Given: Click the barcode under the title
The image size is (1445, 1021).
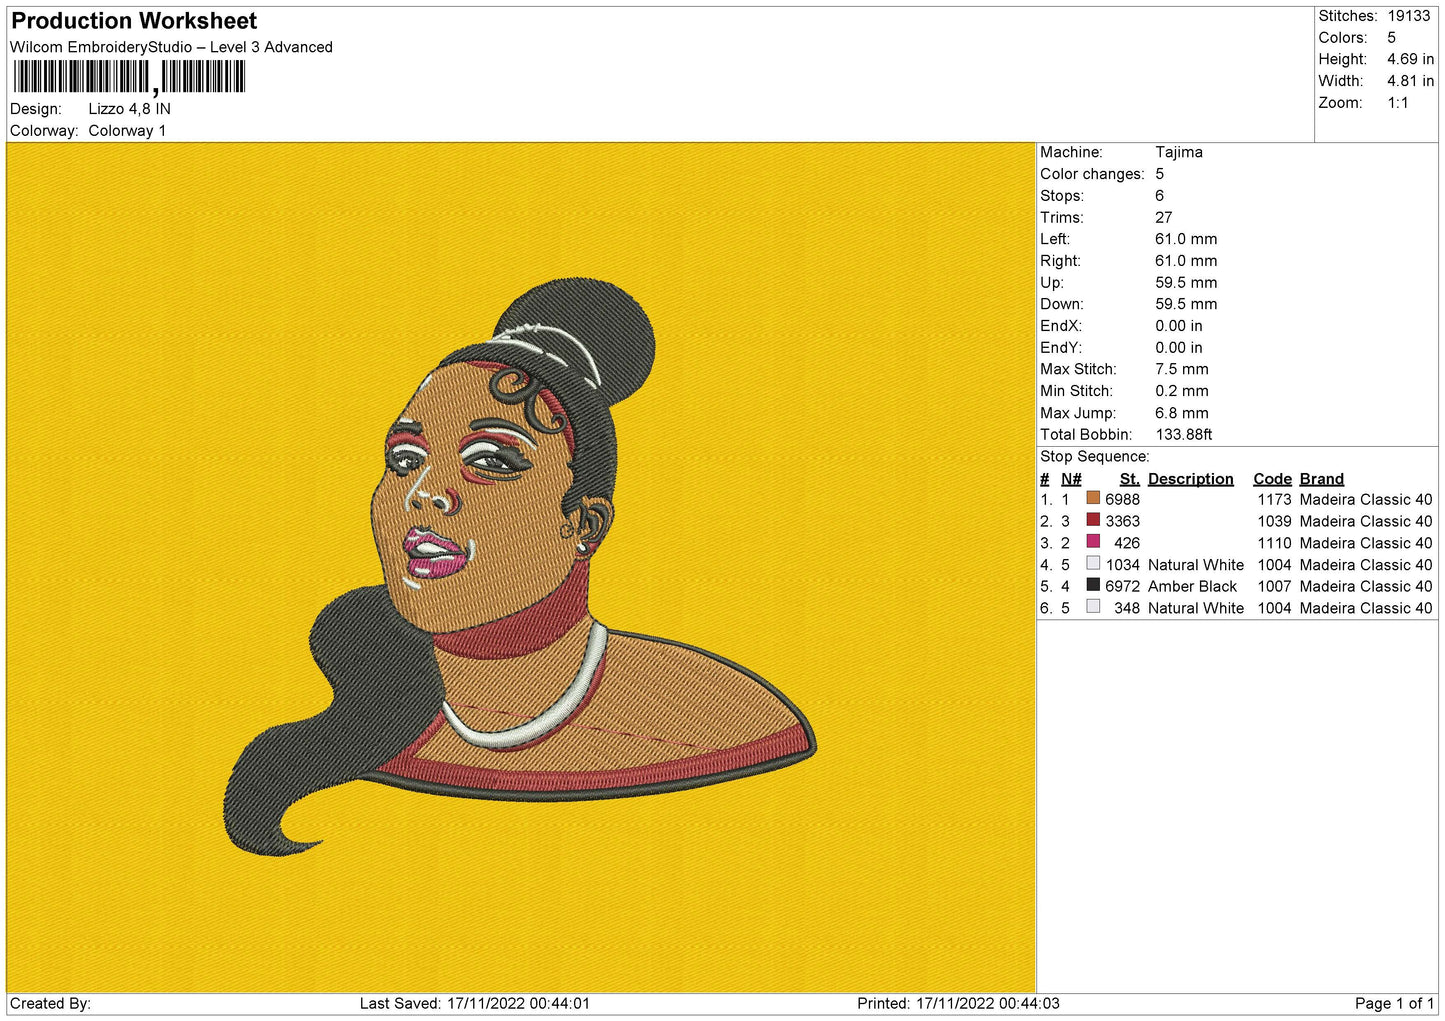Looking at the screenshot, I should 129,77.
